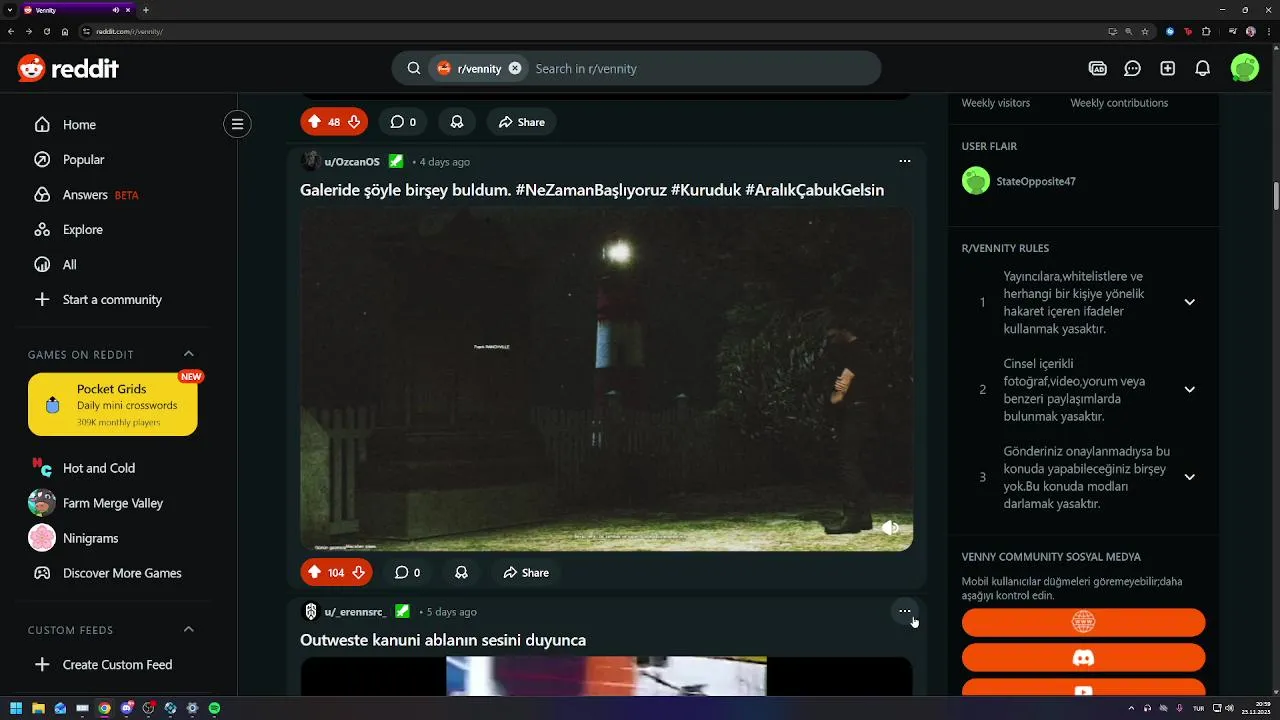Open comments on the 104-point post

click(407, 572)
